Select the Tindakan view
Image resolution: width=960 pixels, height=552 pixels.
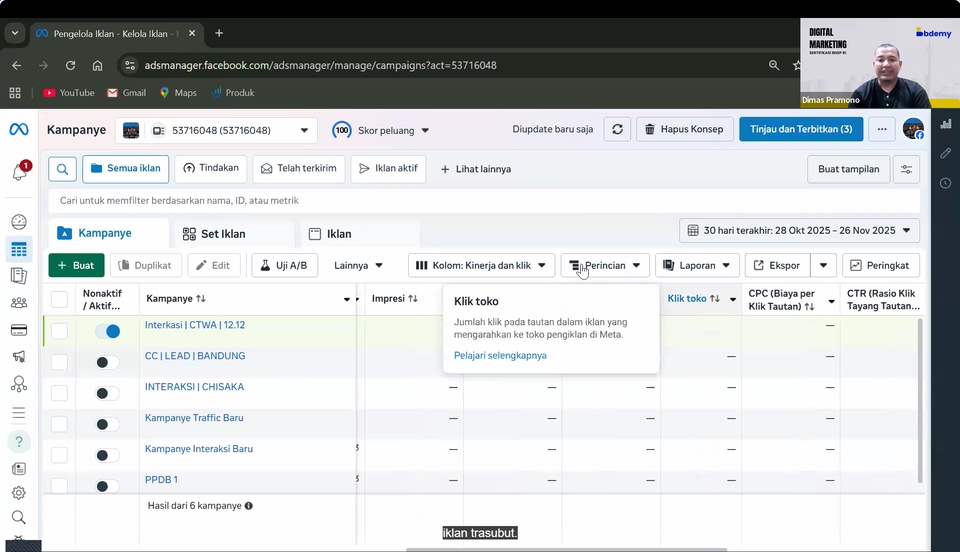click(211, 168)
